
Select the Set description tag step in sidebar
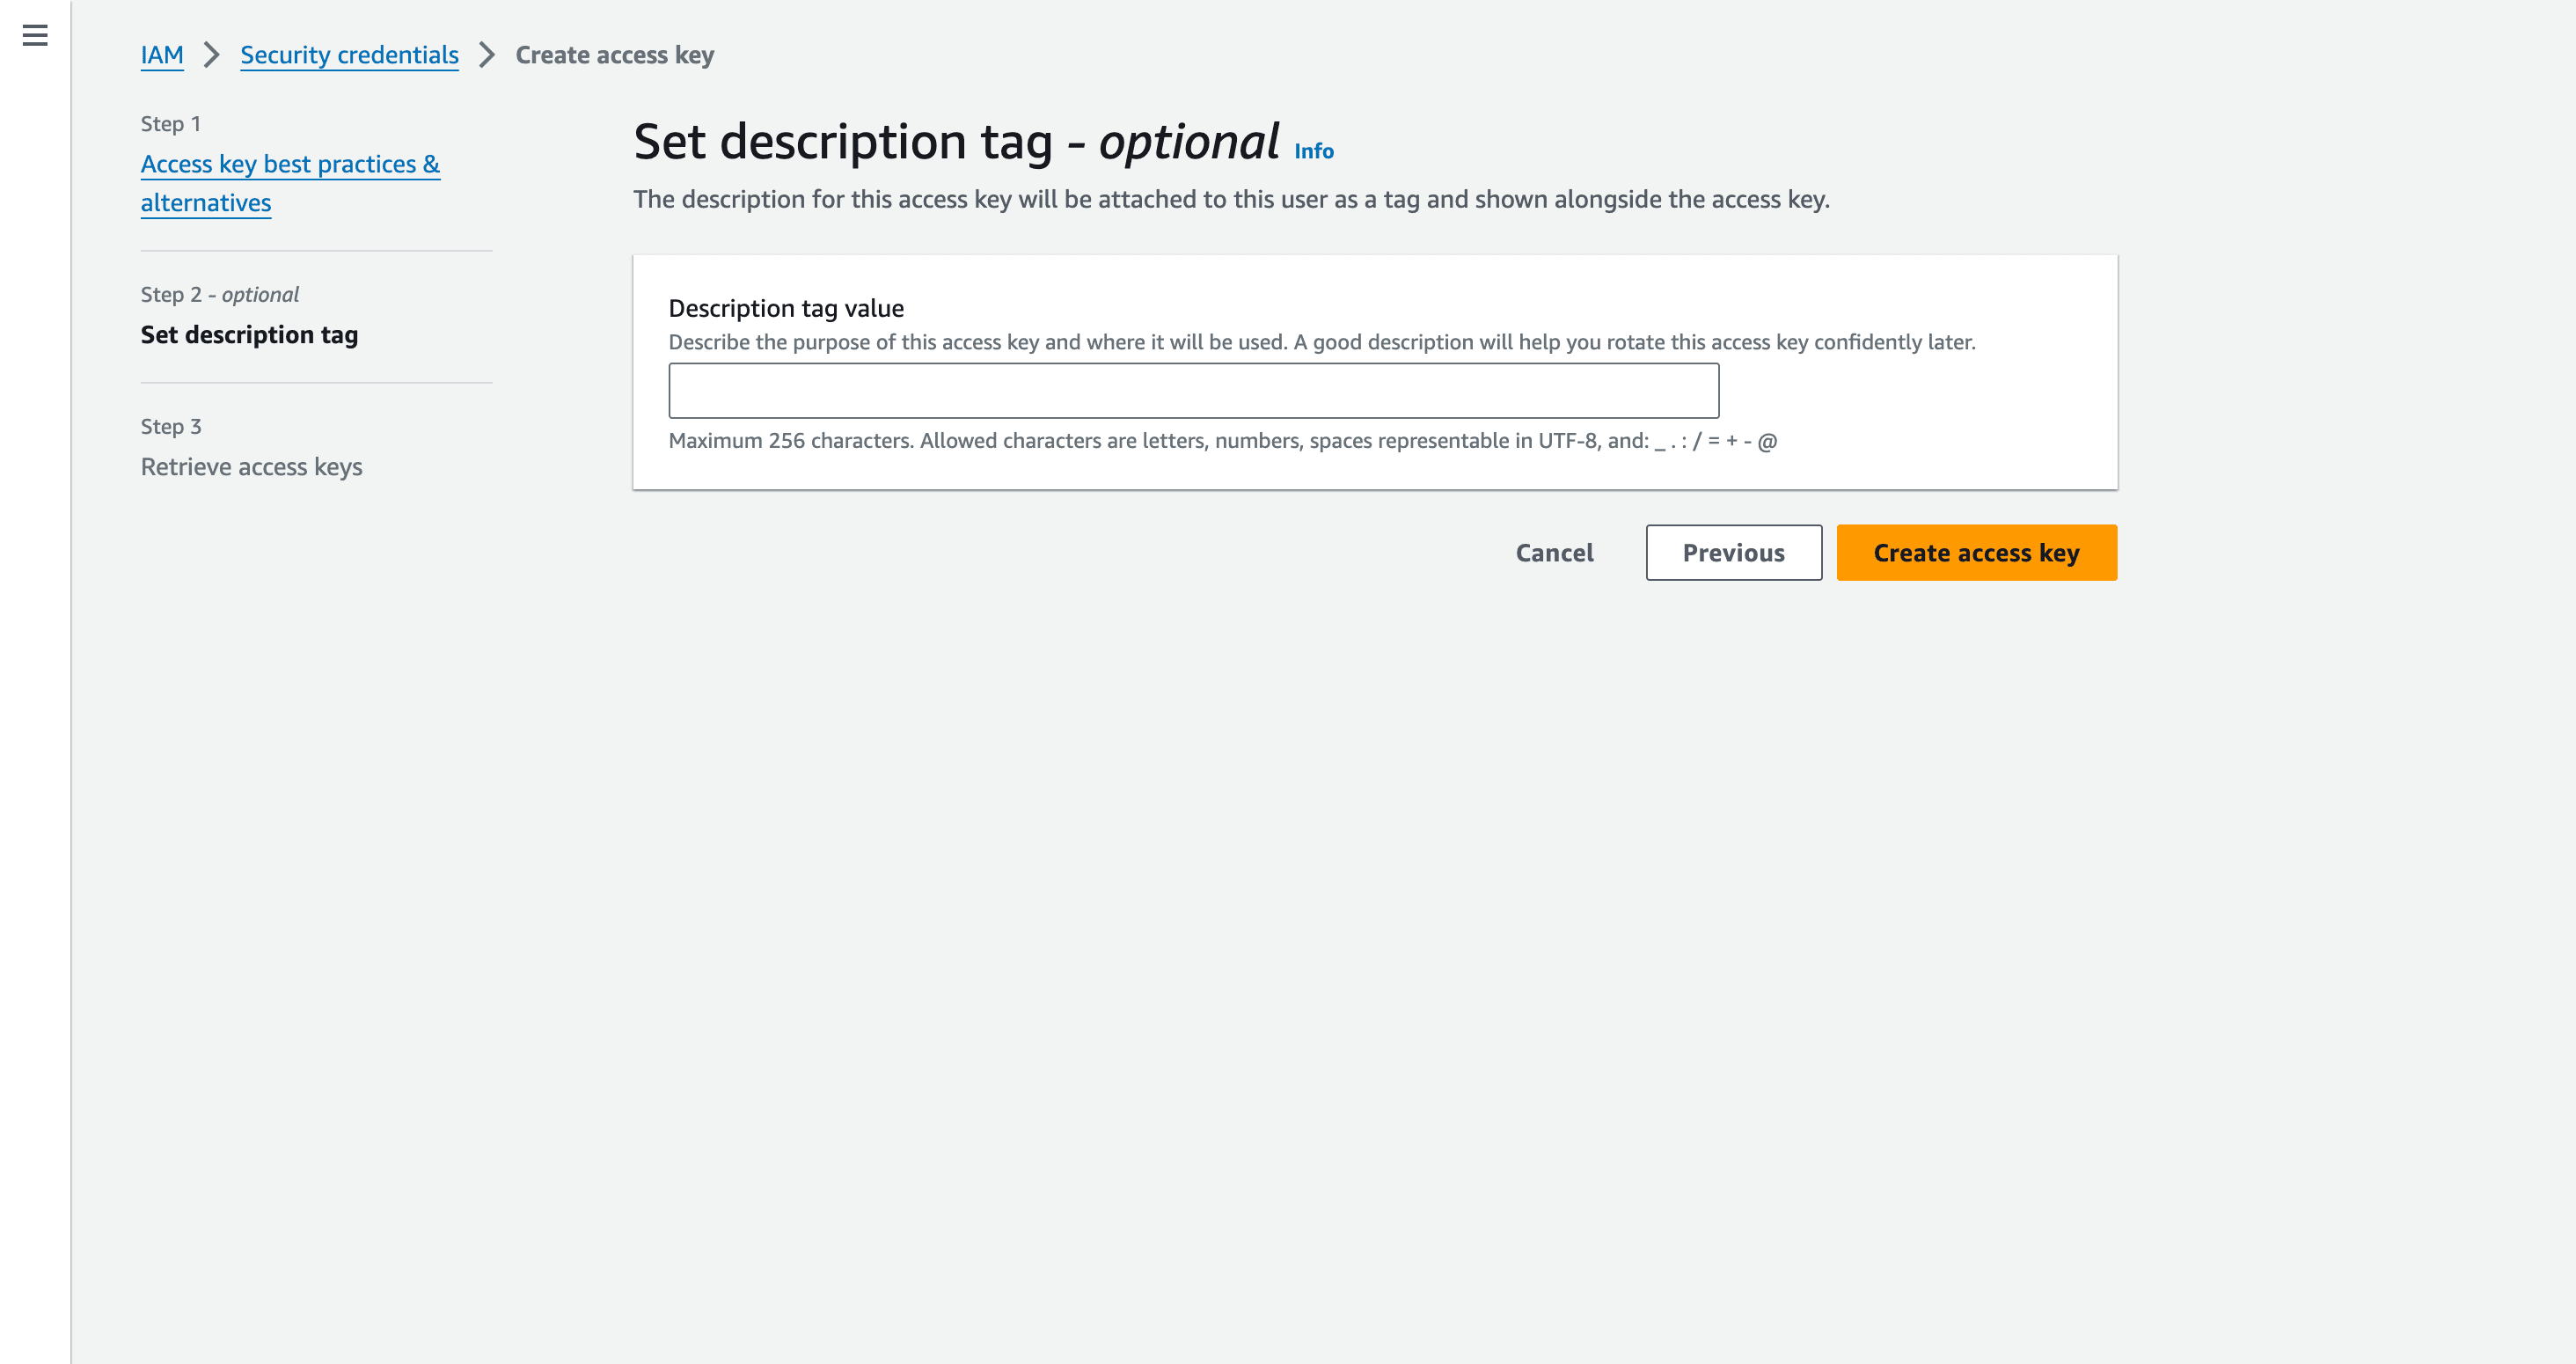pyautogui.click(x=249, y=335)
